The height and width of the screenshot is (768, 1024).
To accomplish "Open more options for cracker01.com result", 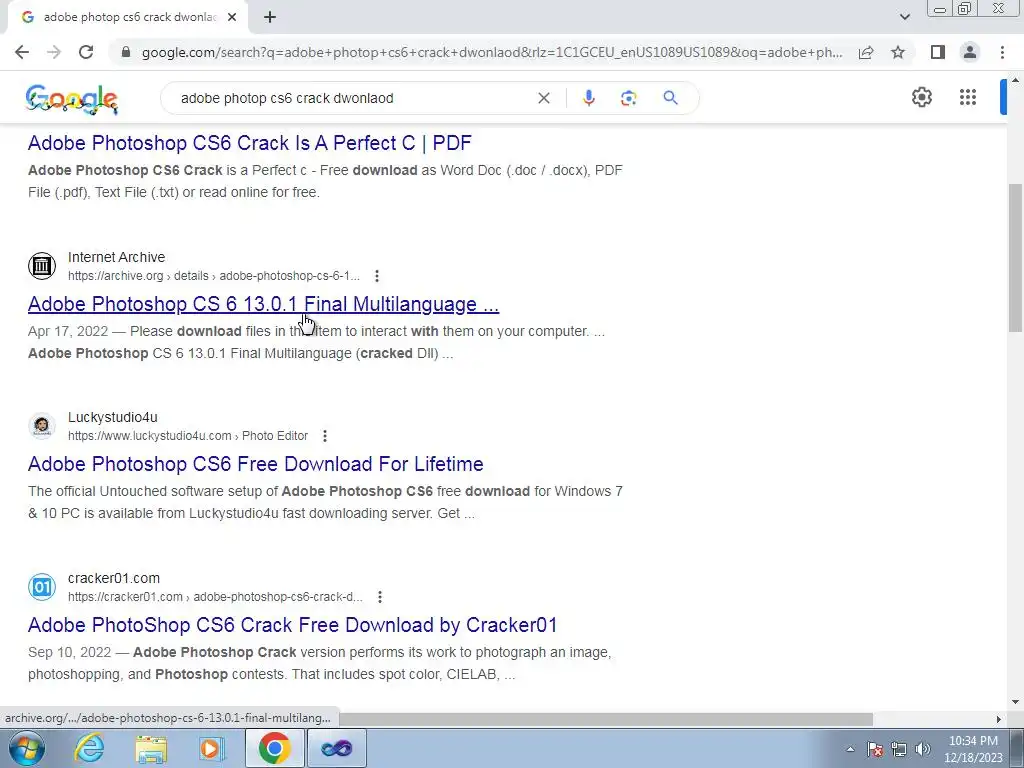I will [379, 596].
